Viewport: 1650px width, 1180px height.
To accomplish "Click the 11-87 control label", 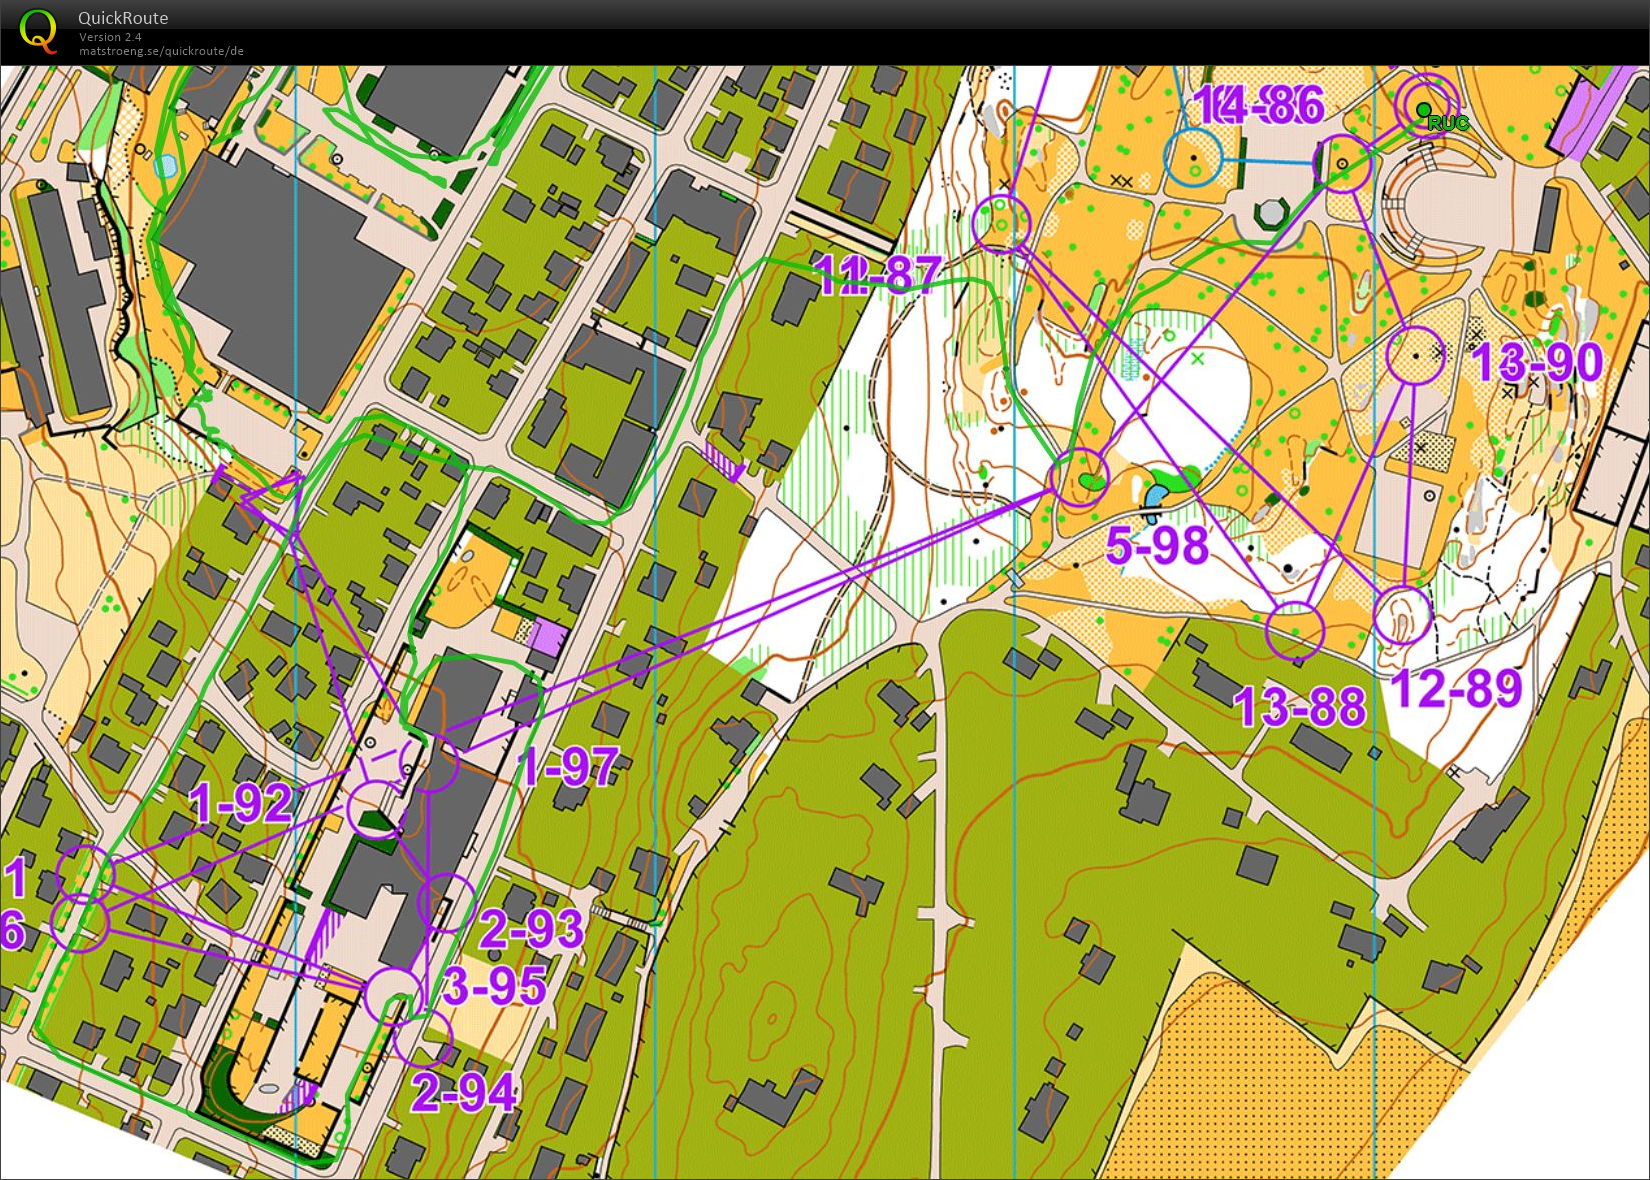I will (x=879, y=275).
